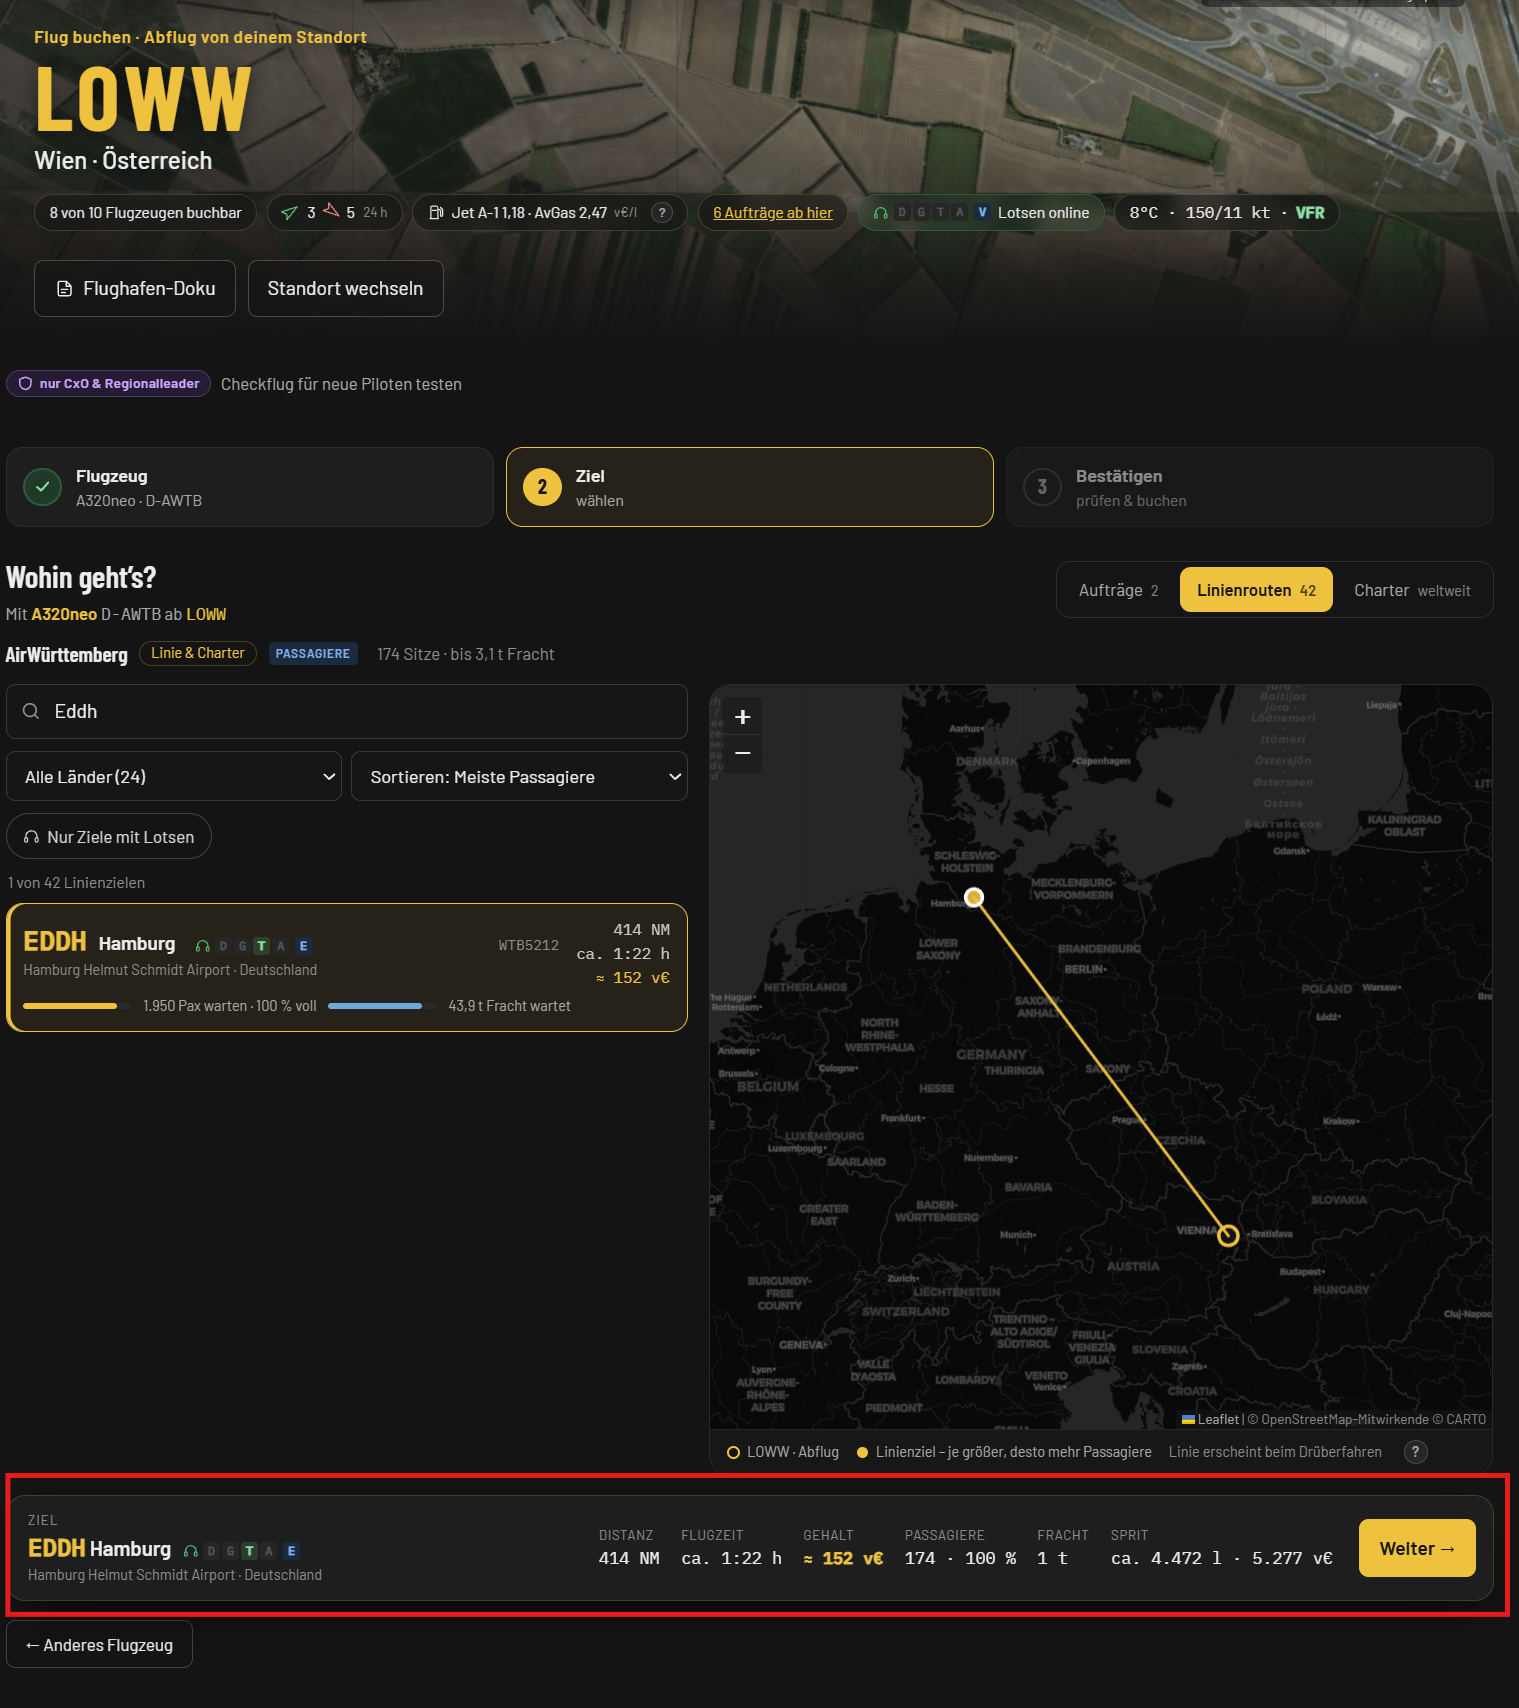Screen dimensions: 1519x1708
Task: Focus the destination search field containing Eddh
Action: [347, 711]
